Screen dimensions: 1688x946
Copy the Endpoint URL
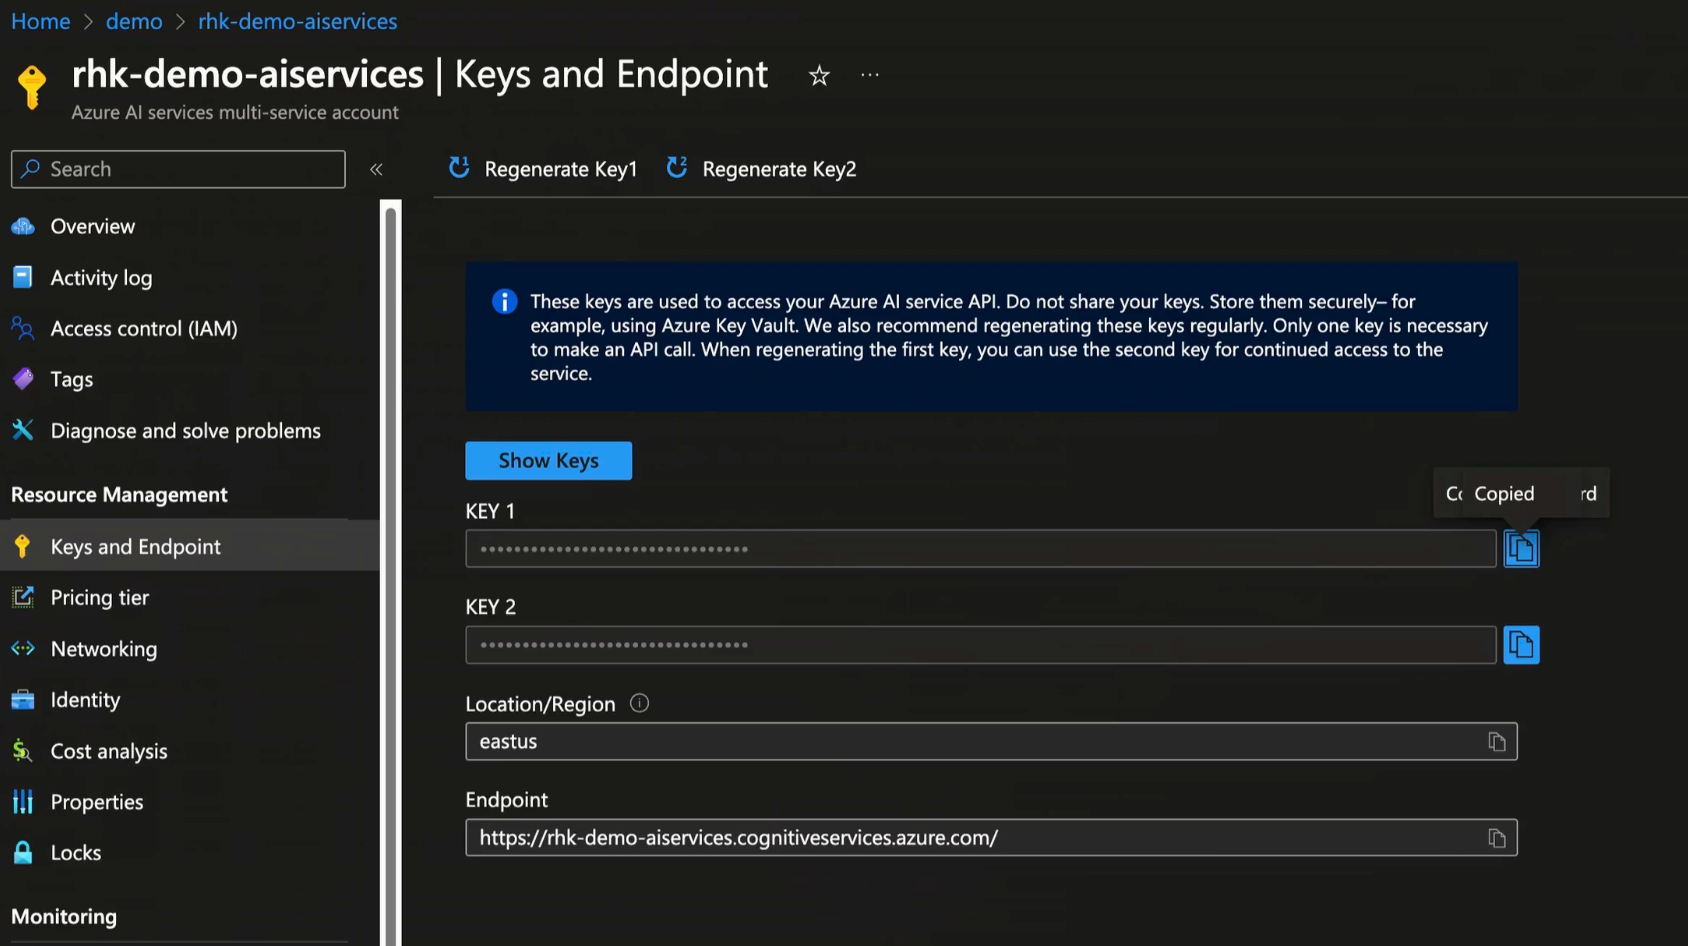point(1496,838)
